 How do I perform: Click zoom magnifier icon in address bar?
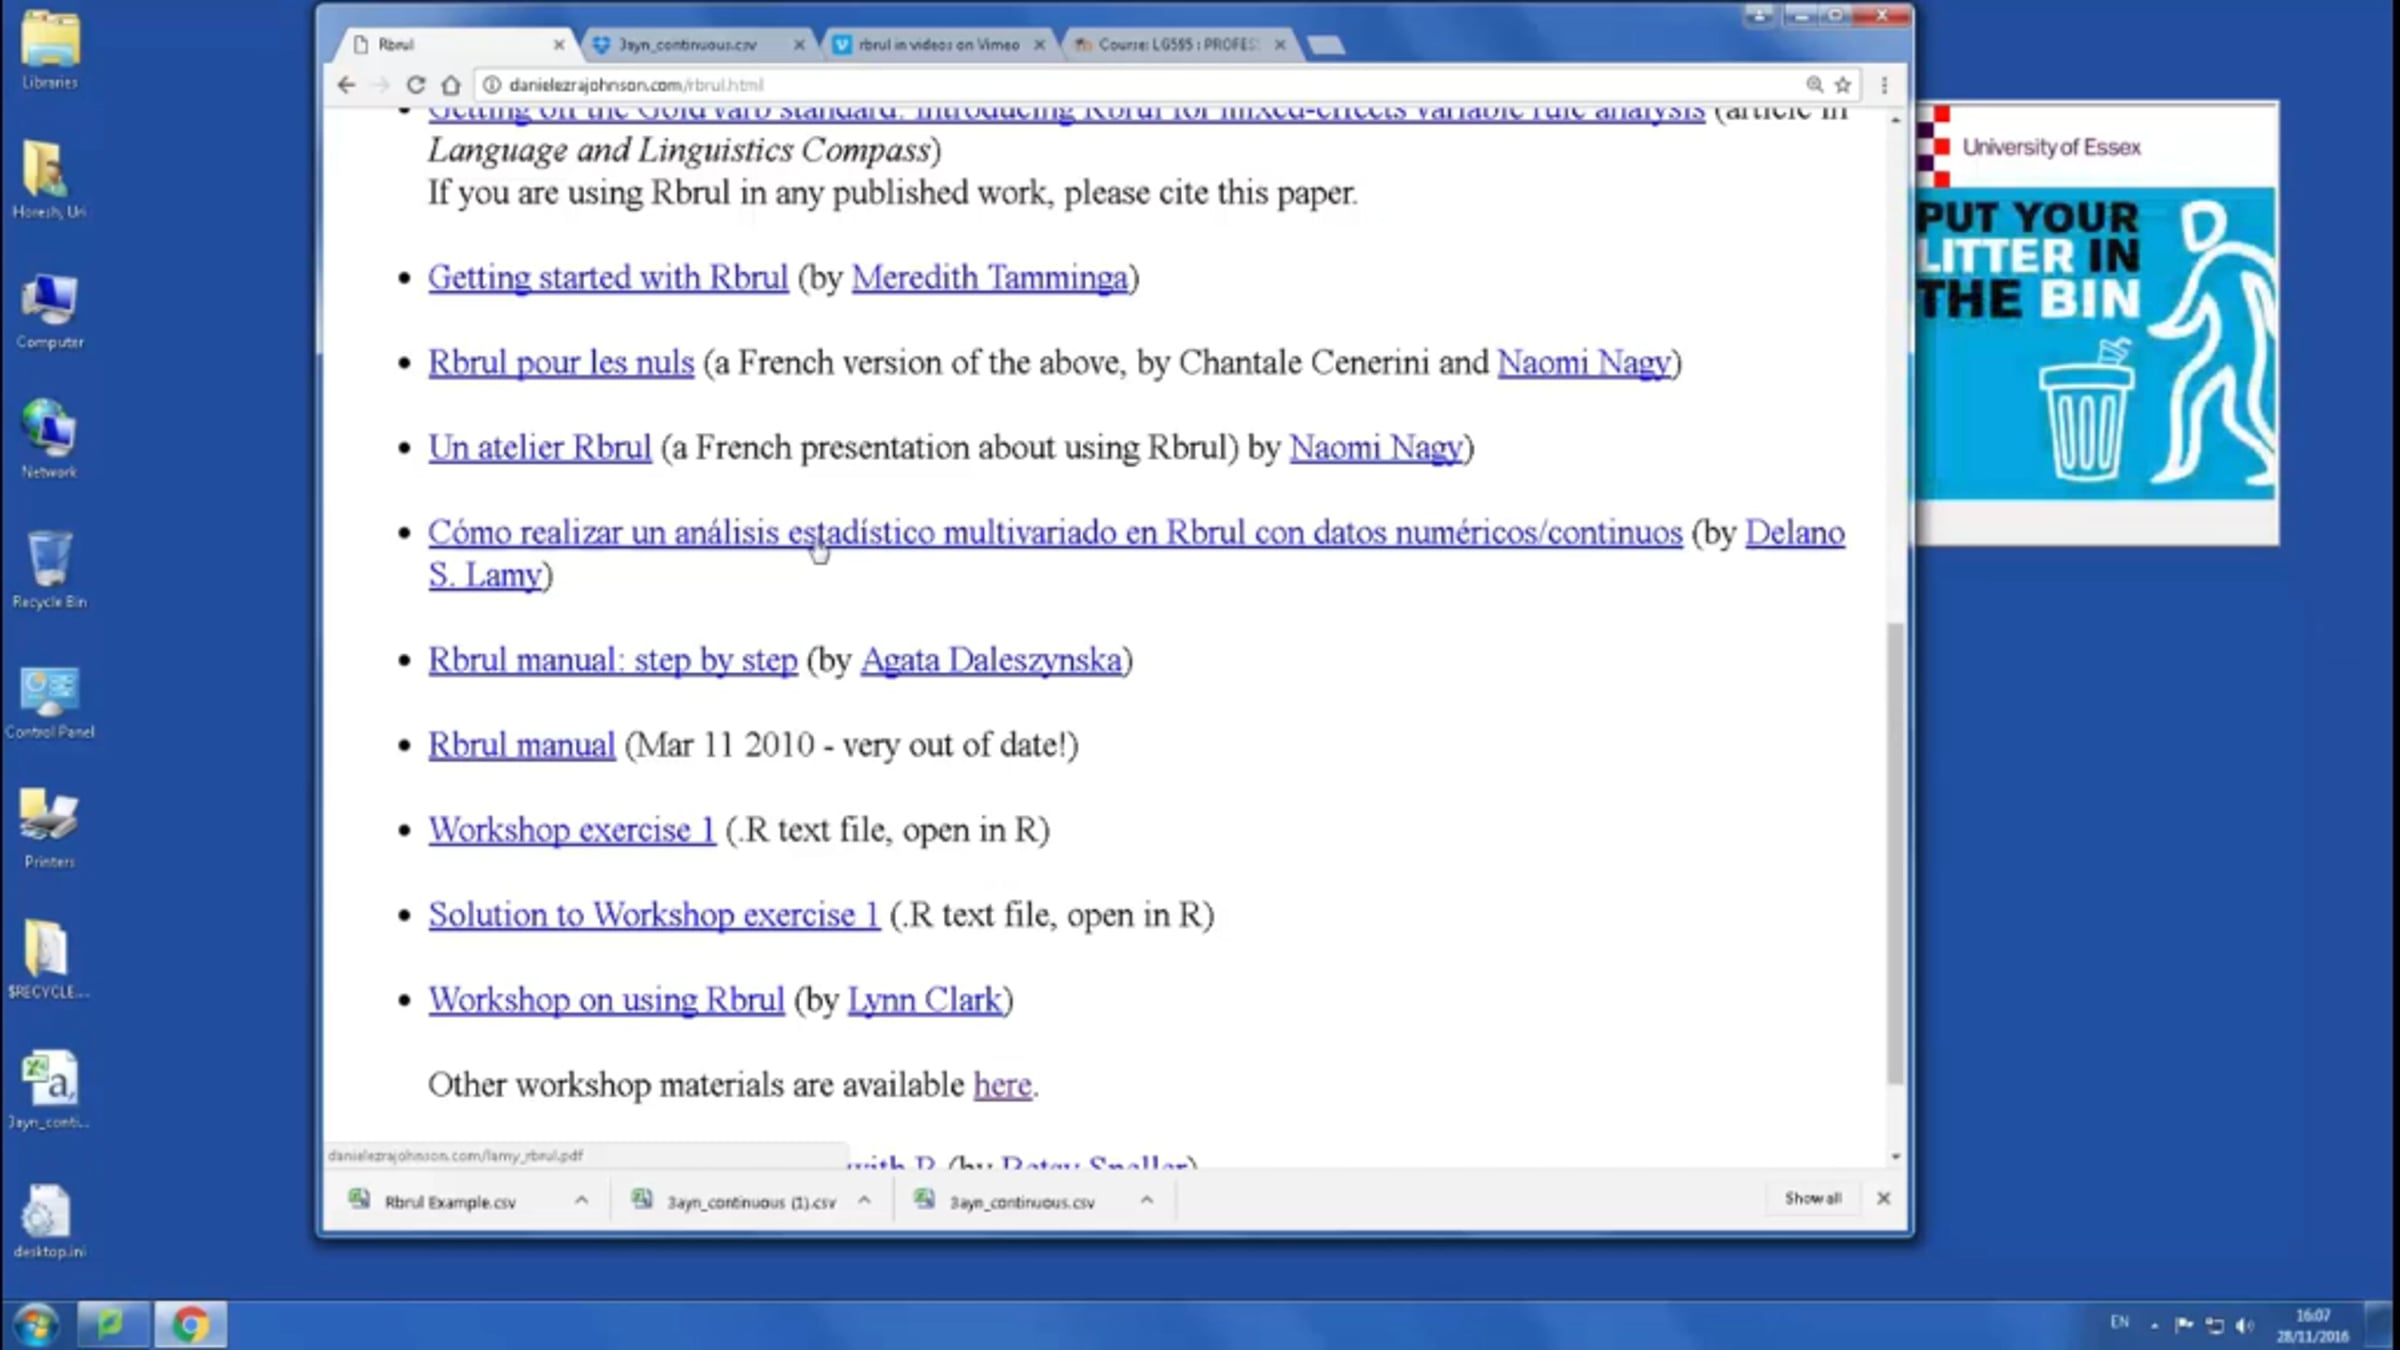[1814, 85]
